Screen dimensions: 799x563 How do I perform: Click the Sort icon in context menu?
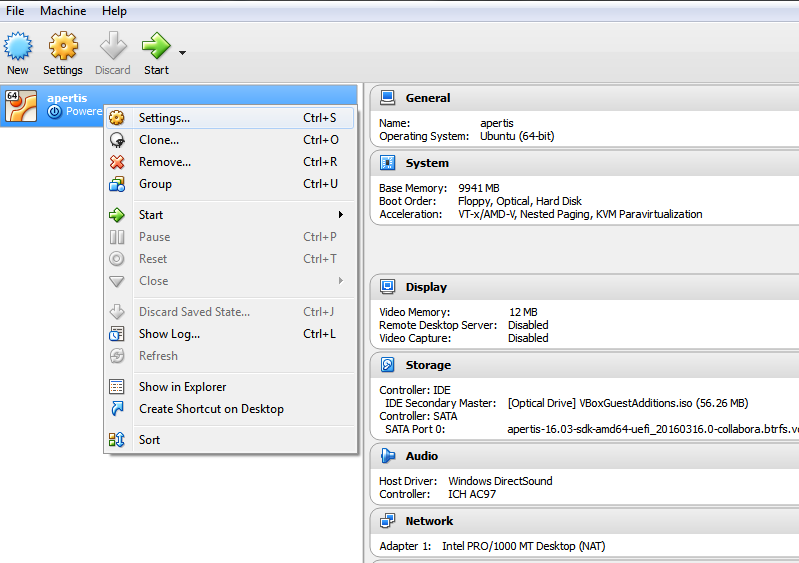[x=117, y=440]
